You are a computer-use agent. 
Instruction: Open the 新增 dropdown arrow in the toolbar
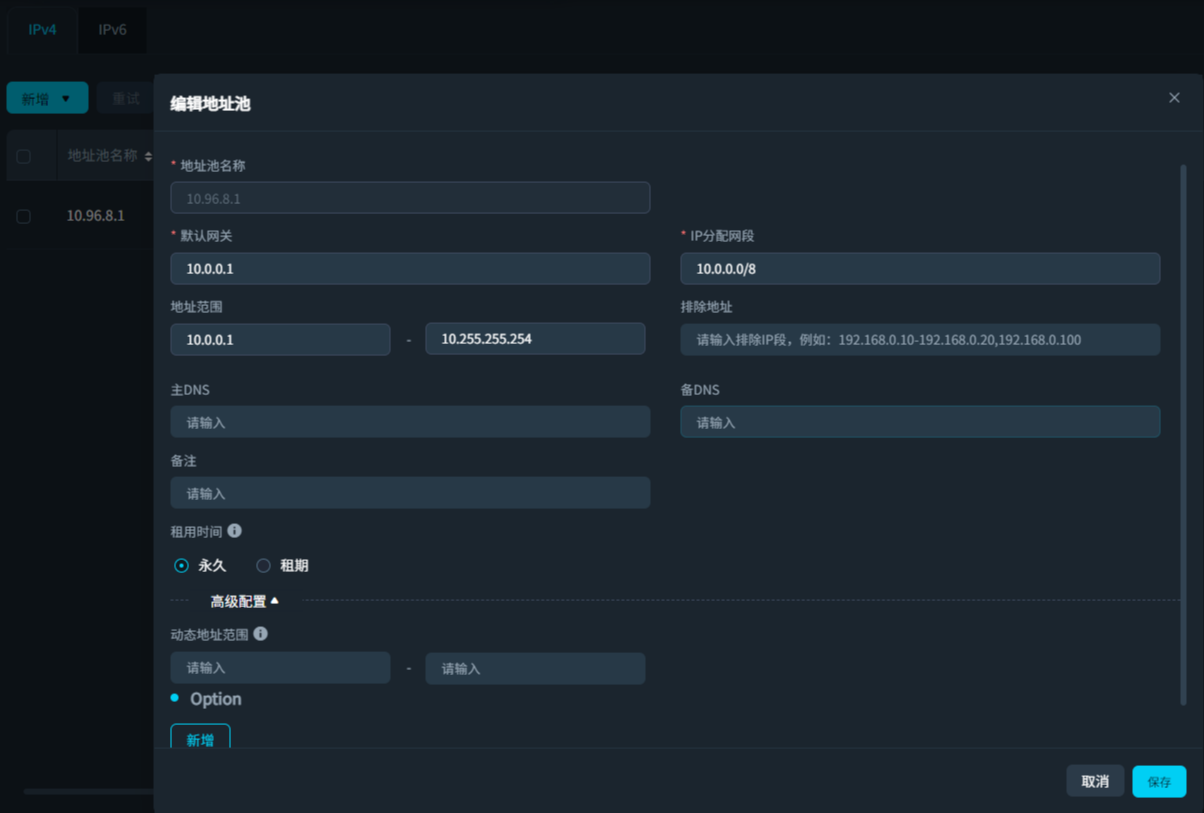pos(66,99)
